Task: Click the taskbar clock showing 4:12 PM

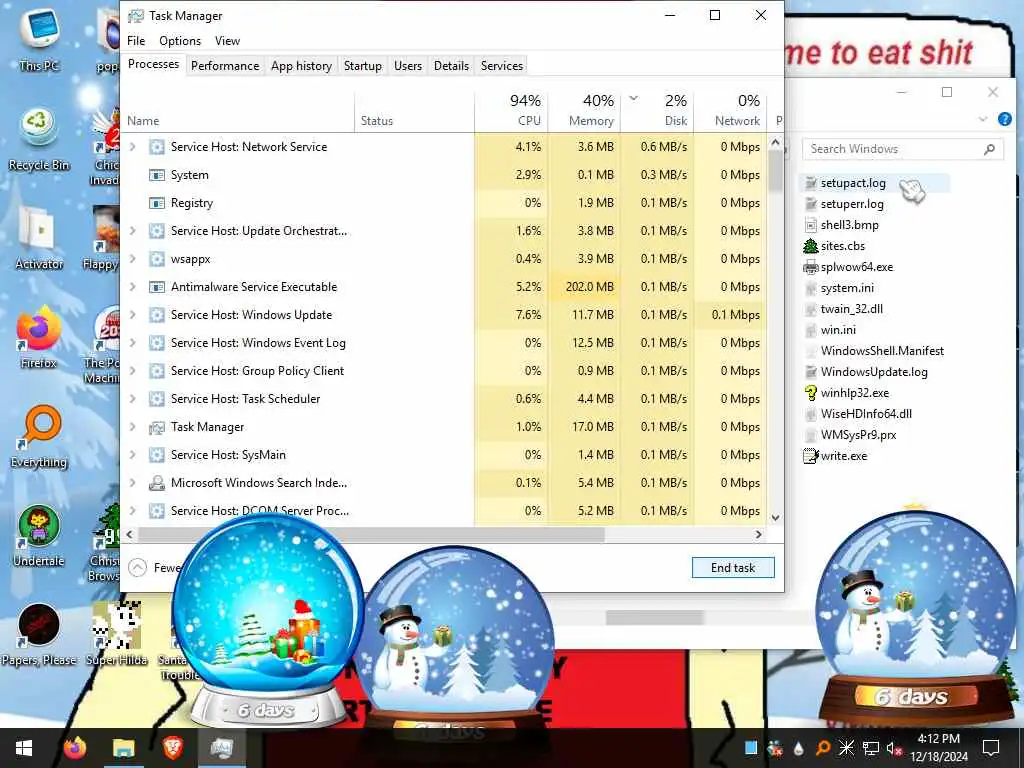Action: (938, 748)
